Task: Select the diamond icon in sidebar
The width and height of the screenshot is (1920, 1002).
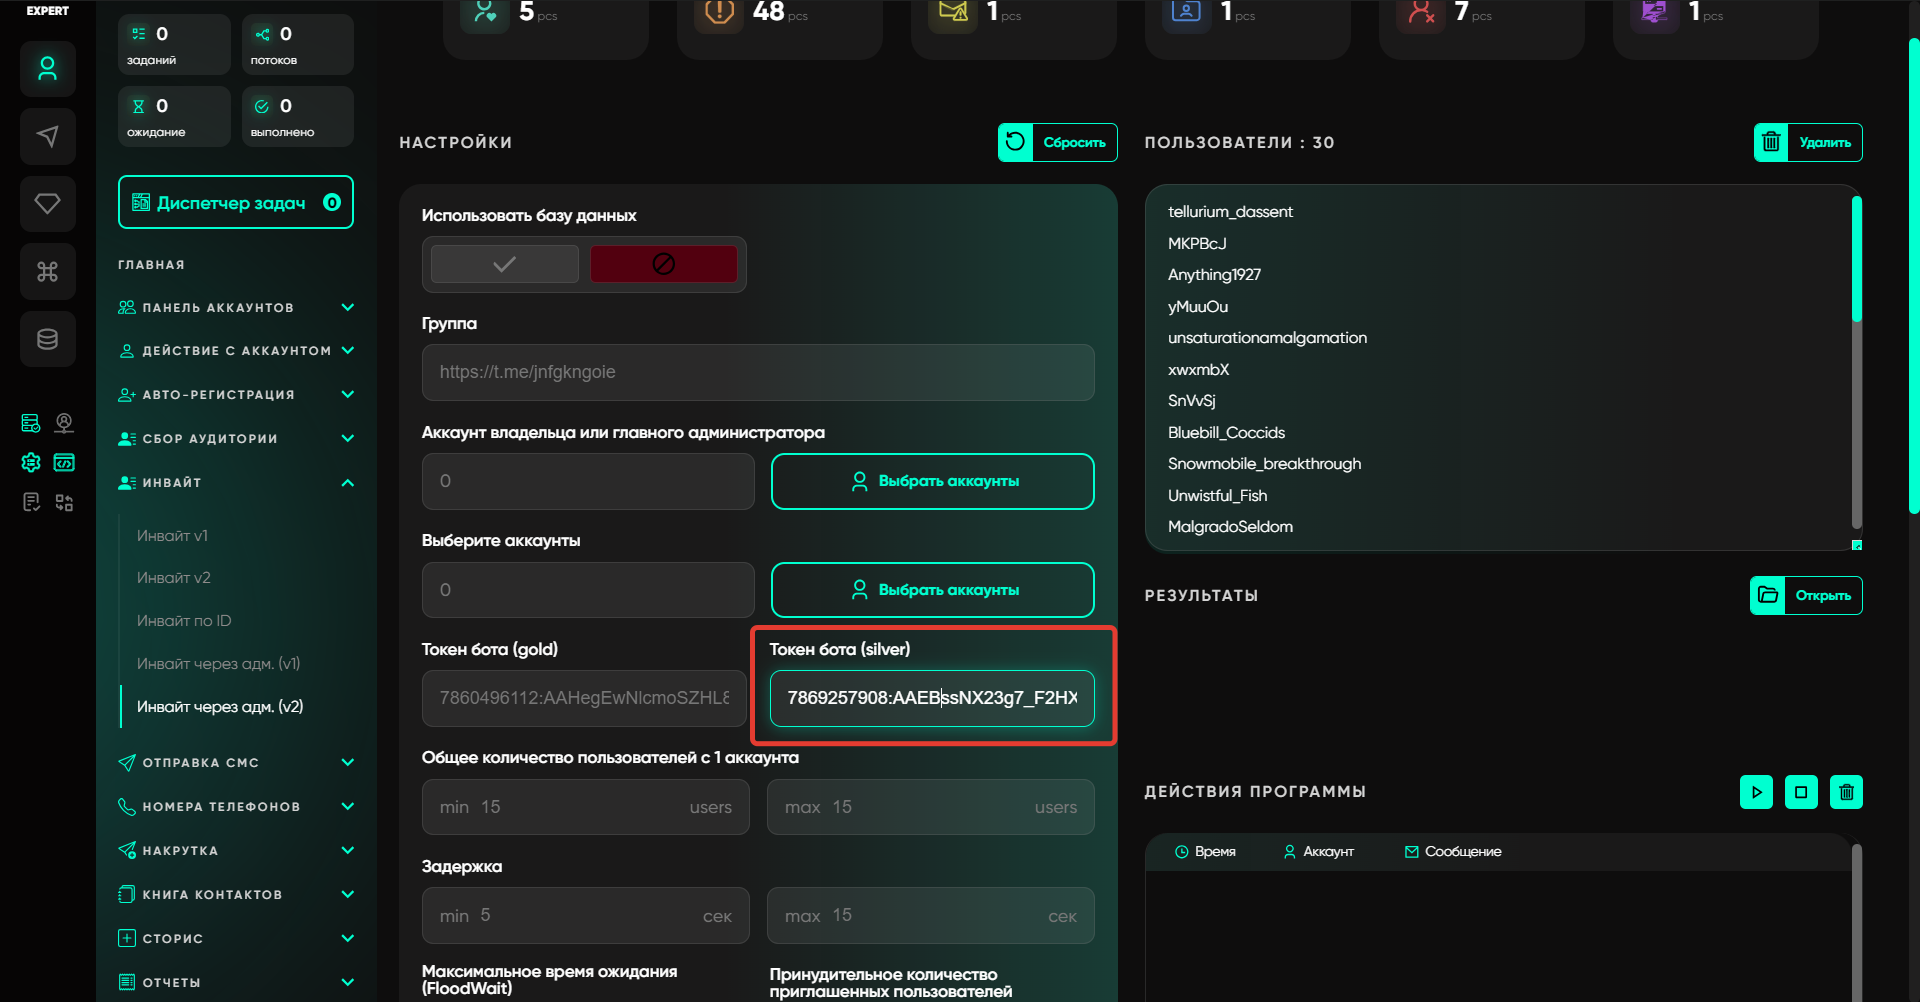Action: point(47,204)
